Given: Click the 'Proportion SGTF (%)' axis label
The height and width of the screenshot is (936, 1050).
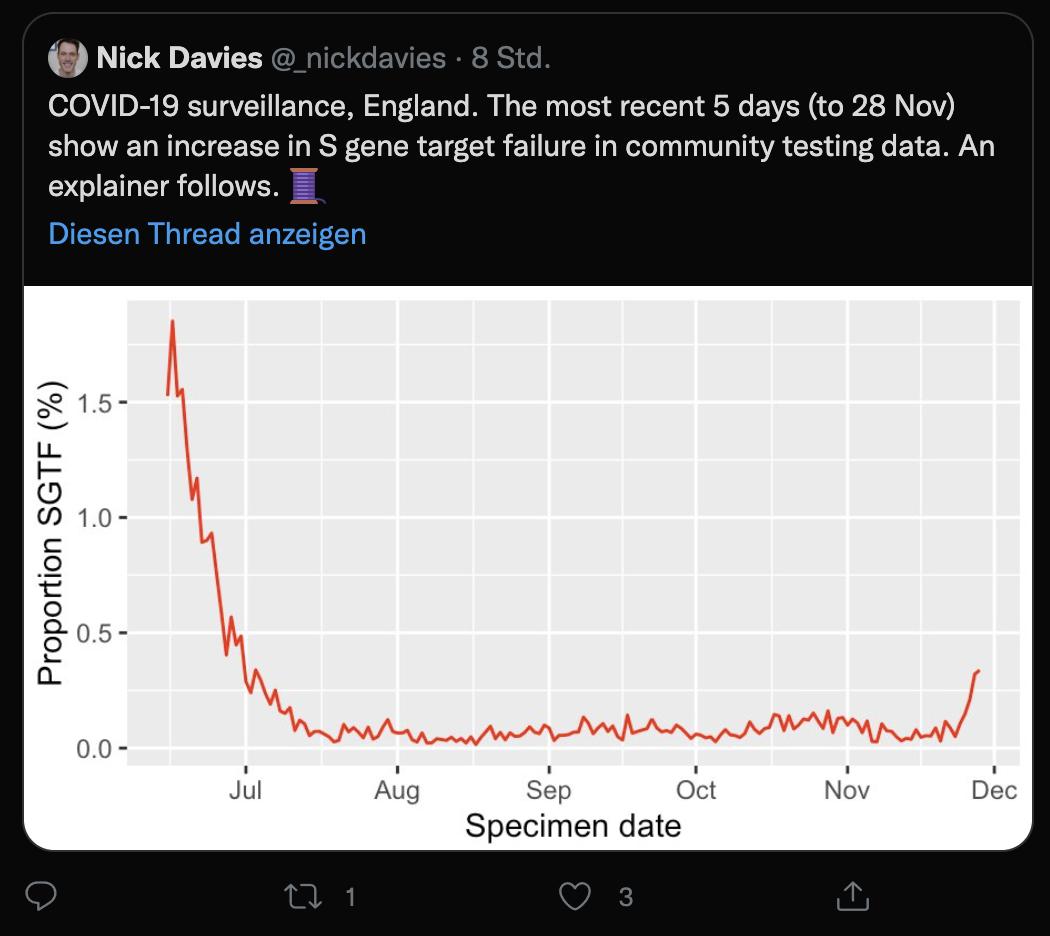Looking at the screenshot, I should pyautogui.click(x=50, y=534).
